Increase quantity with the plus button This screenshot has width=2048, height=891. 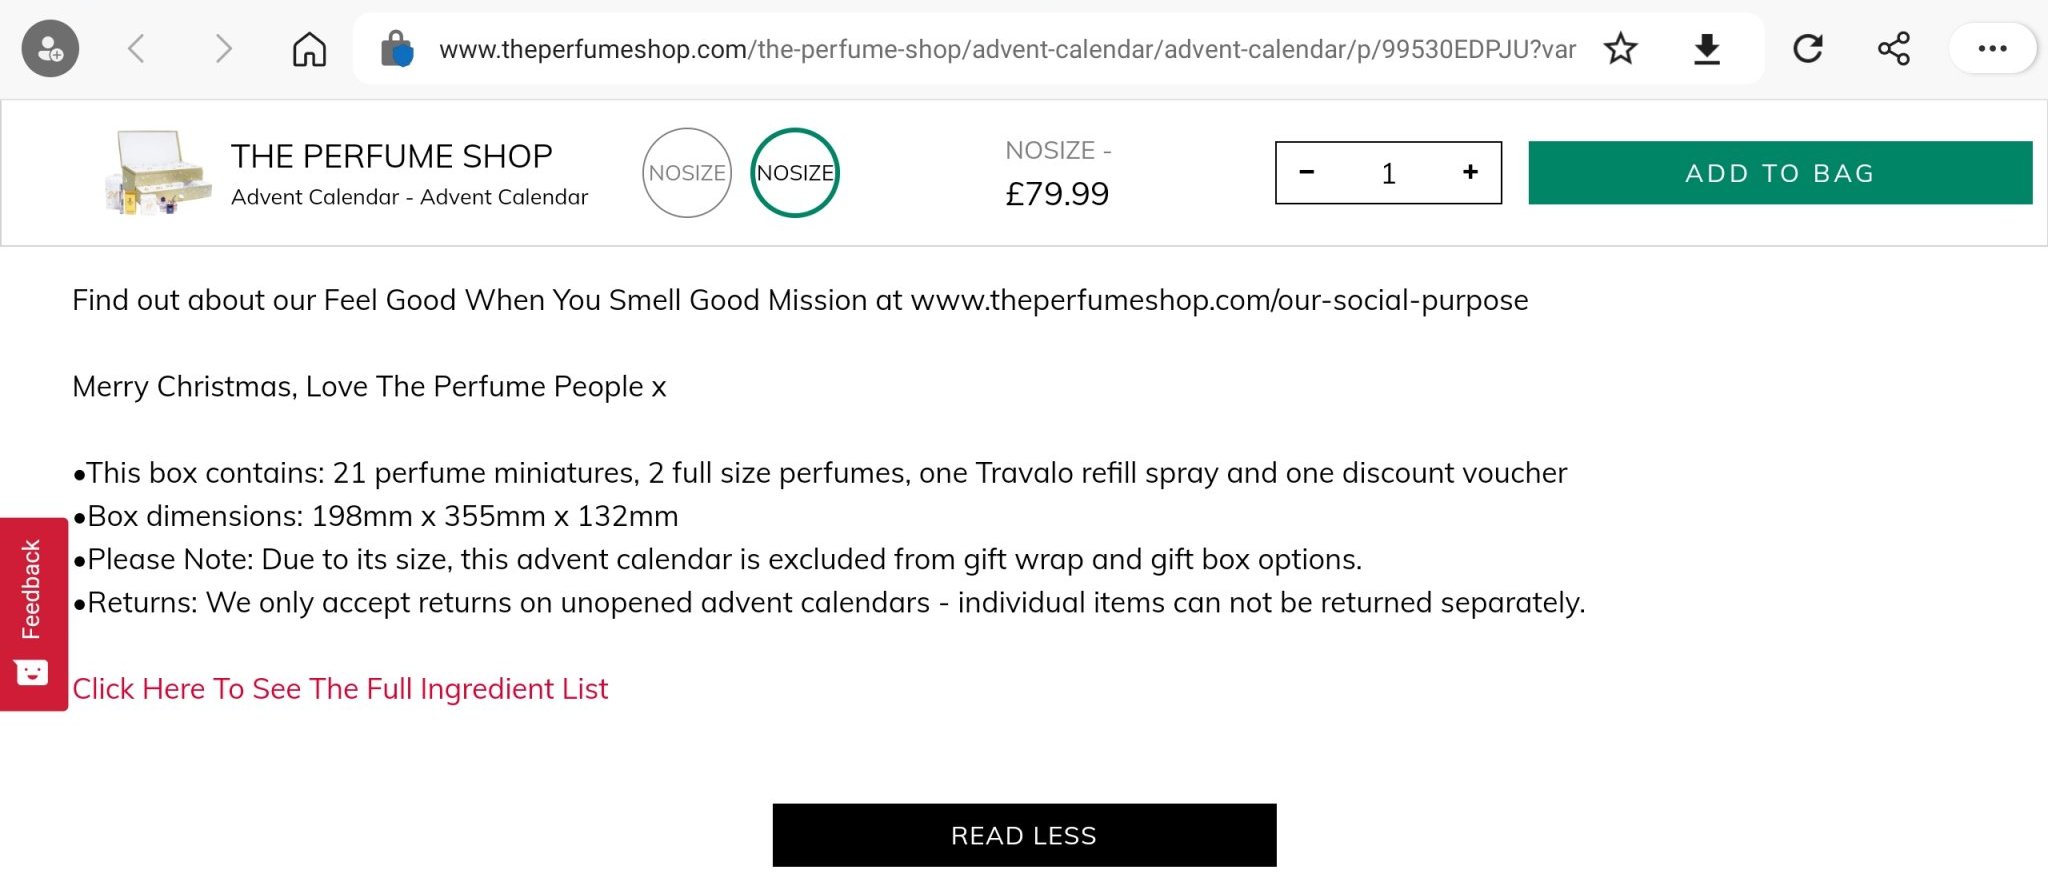pos(1470,173)
